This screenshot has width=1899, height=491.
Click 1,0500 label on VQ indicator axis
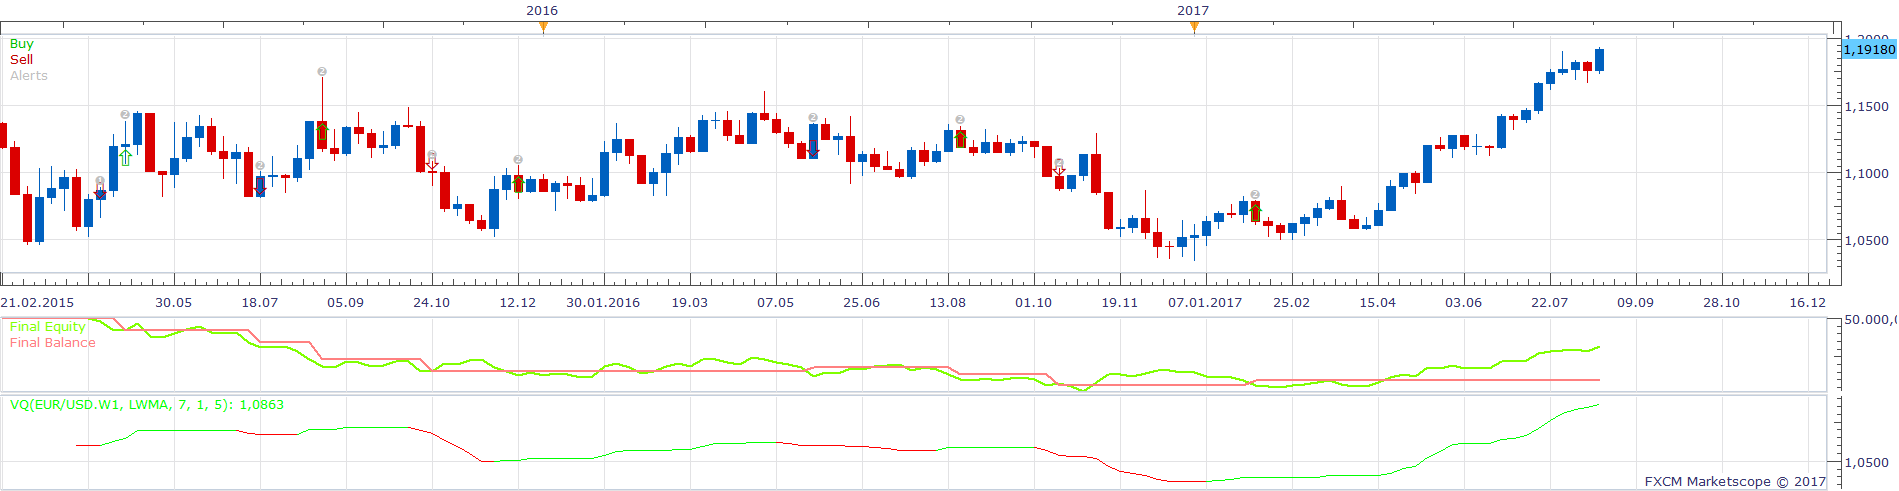click(1867, 463)
